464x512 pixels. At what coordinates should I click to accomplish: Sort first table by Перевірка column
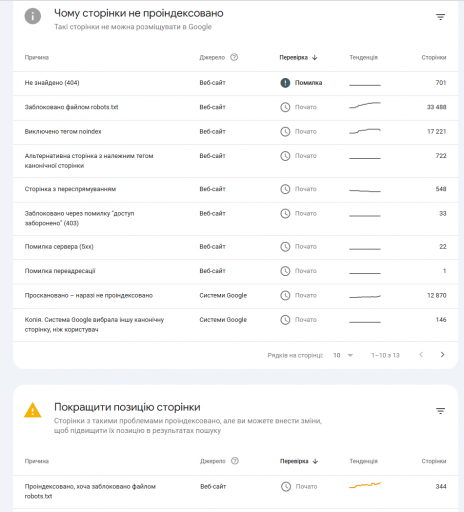point(298,57)
